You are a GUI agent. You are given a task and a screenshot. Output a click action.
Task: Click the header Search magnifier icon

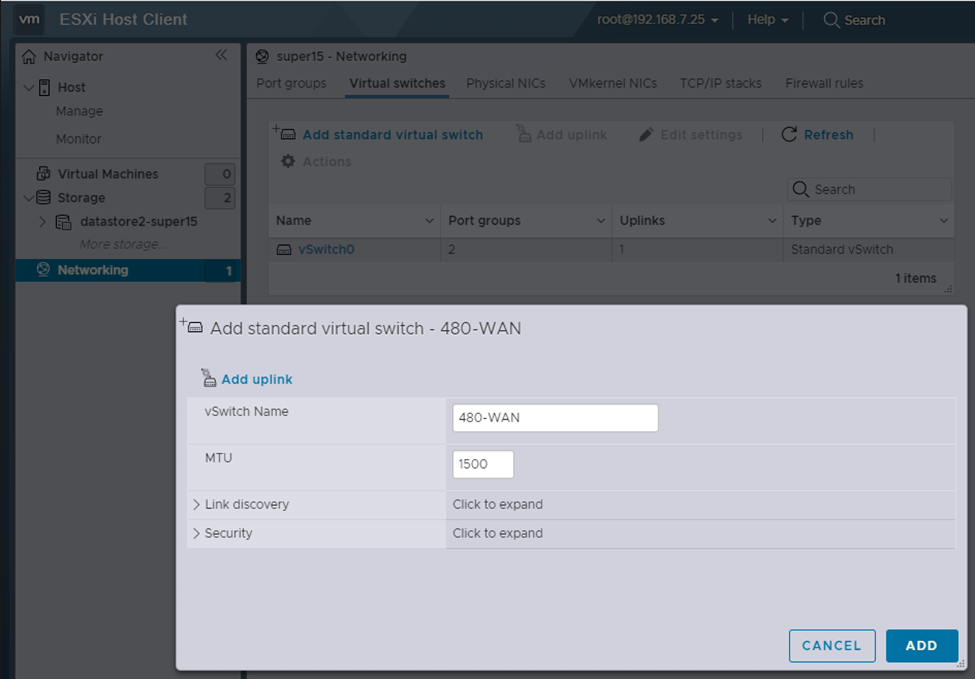point(831,20)
